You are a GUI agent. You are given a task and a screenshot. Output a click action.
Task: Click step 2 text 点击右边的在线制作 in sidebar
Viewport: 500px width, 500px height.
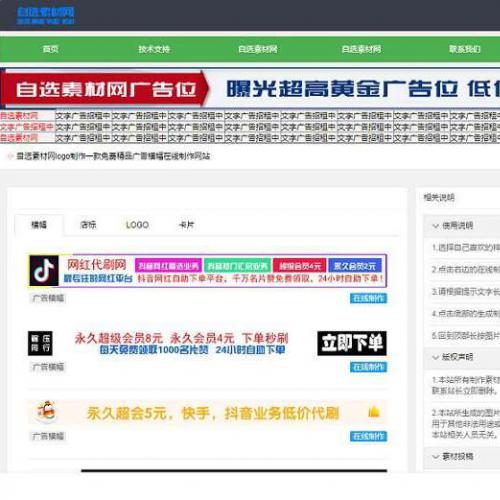point(466,269)
